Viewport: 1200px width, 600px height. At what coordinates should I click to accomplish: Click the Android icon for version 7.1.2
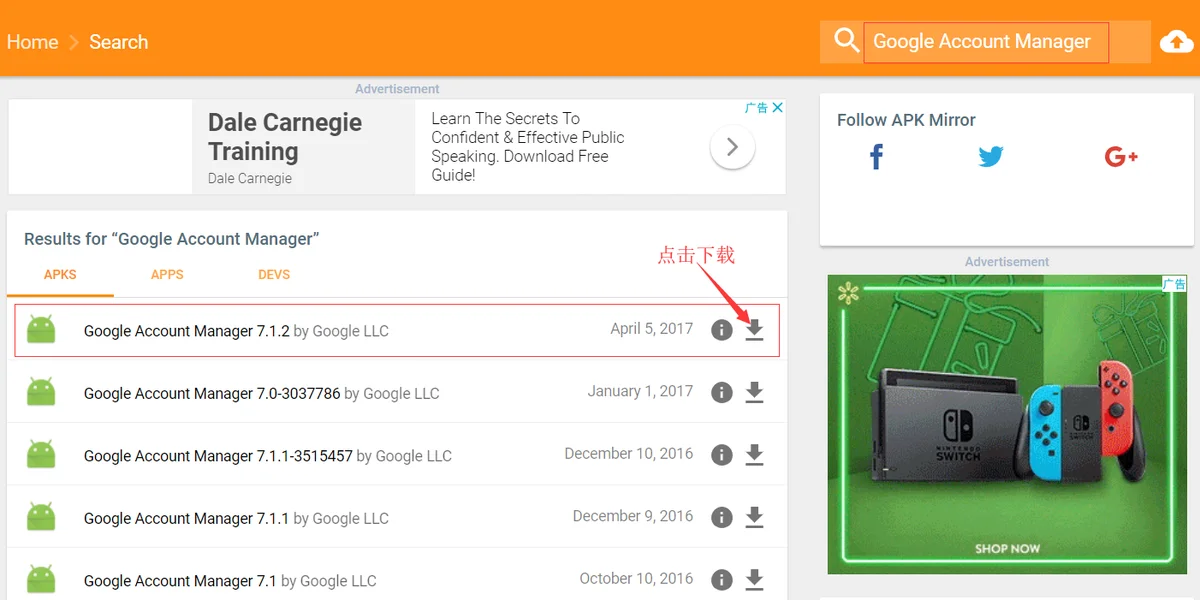[41, 330]
